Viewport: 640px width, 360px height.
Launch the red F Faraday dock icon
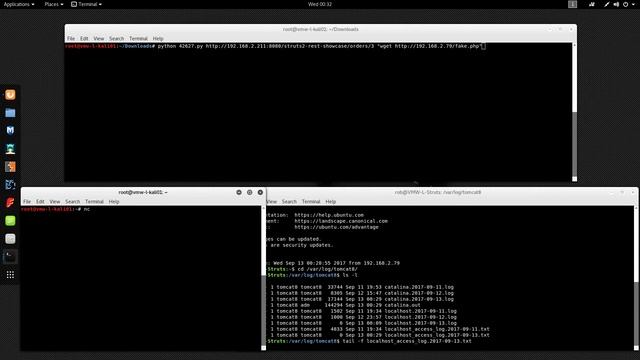click(x=10, y=202)
